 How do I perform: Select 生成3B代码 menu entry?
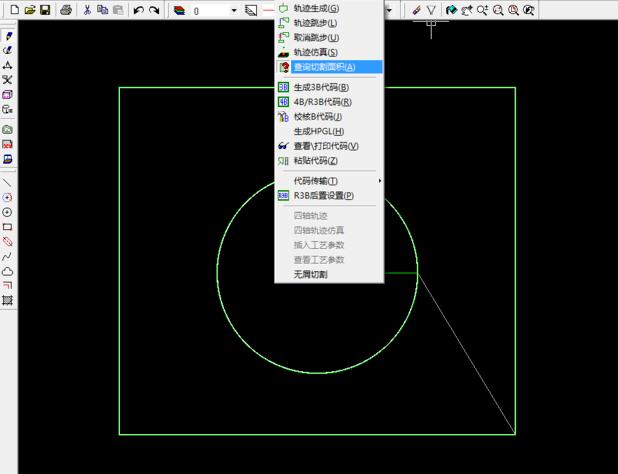[321, 87]
